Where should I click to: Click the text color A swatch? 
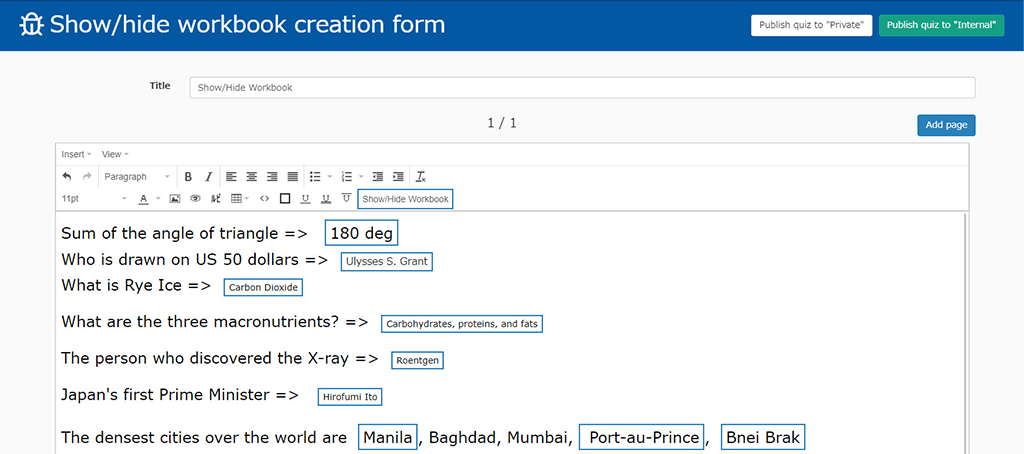pyautogui.click(x=143, y=199)
